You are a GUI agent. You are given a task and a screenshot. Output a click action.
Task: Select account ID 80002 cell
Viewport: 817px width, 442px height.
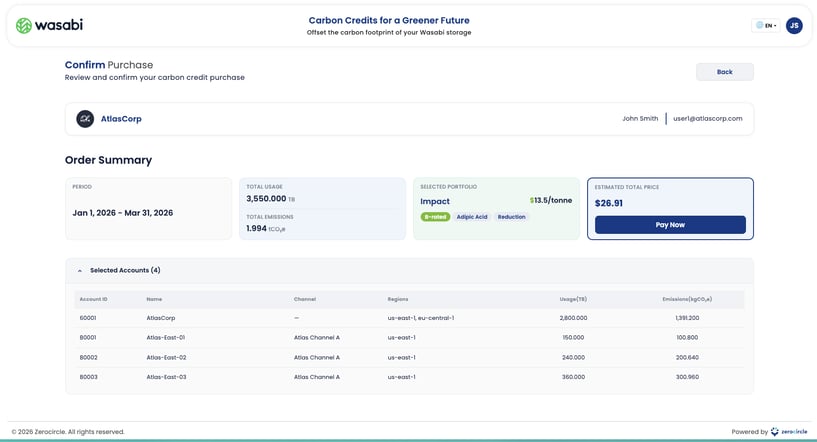coord(88,358)
